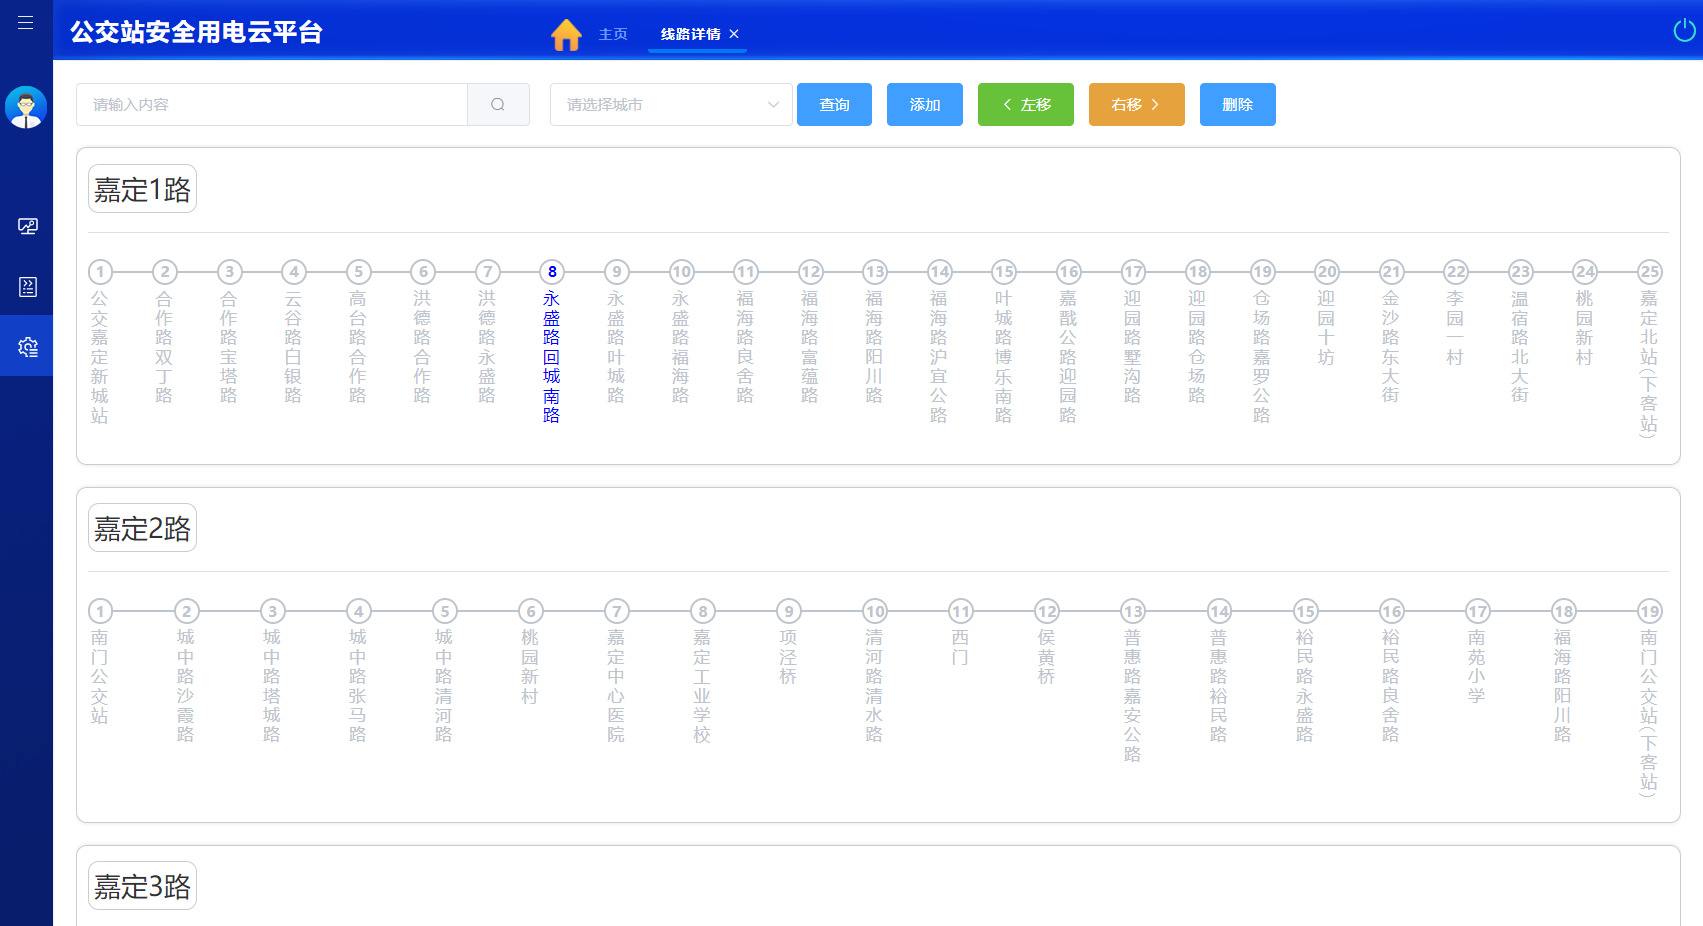This screenshot has height=926, width=1703.
Task: Select the 线路详情 tab
Action: [x=690, y=34]
